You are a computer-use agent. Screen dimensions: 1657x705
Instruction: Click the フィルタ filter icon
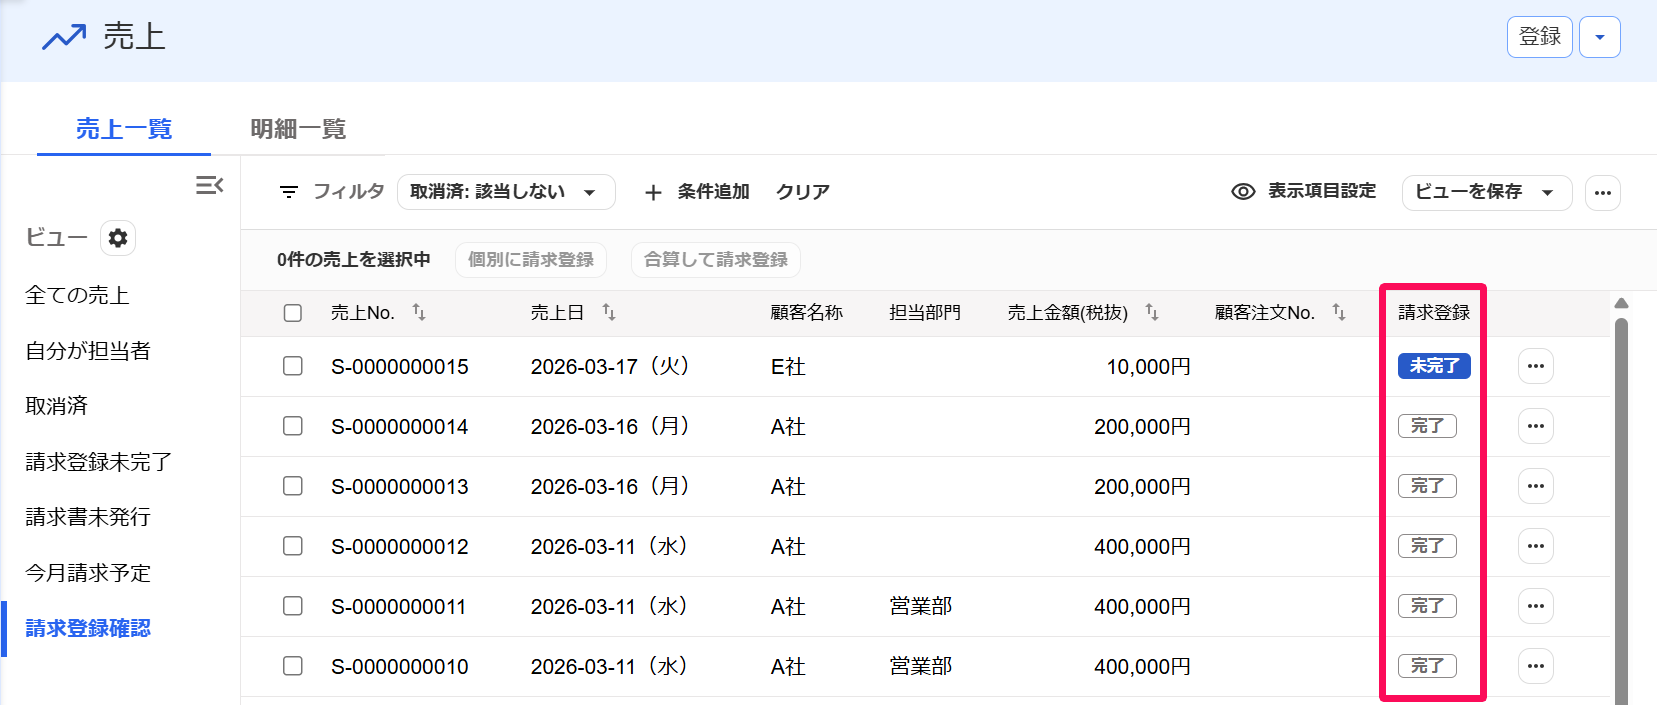[x=289, y=192]
